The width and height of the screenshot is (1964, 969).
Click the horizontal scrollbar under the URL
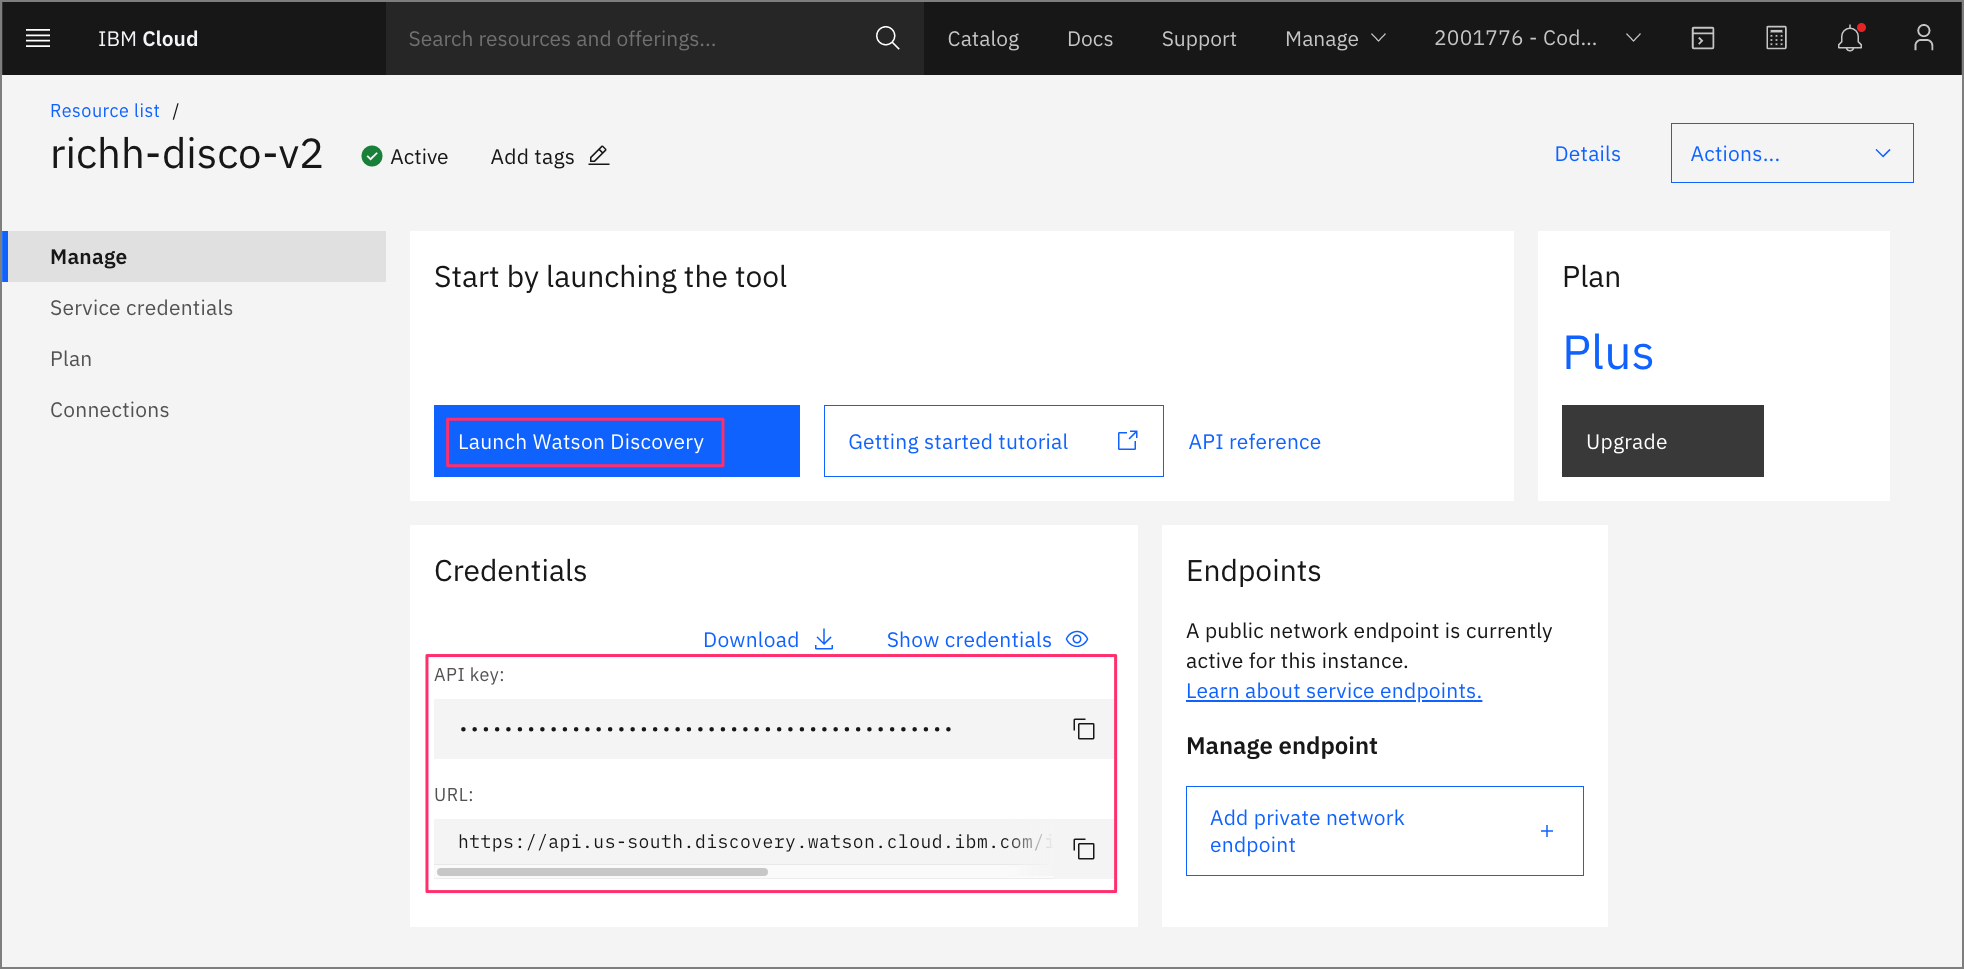tap(602, 872)
